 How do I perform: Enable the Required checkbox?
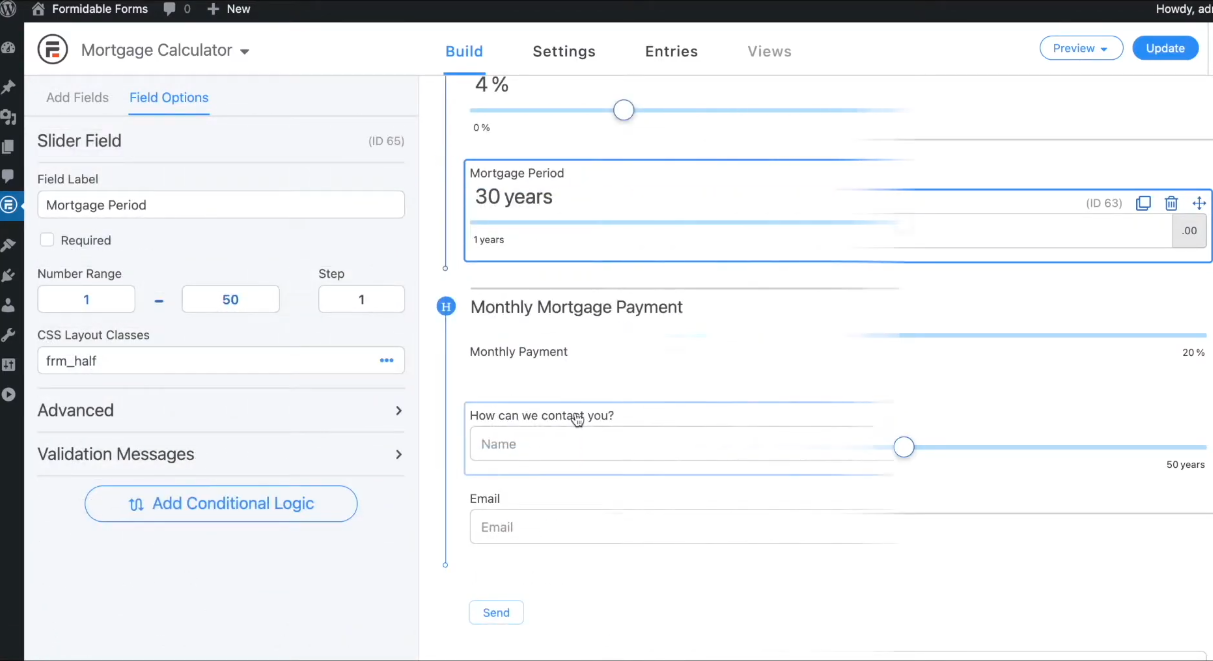[47, 240]
